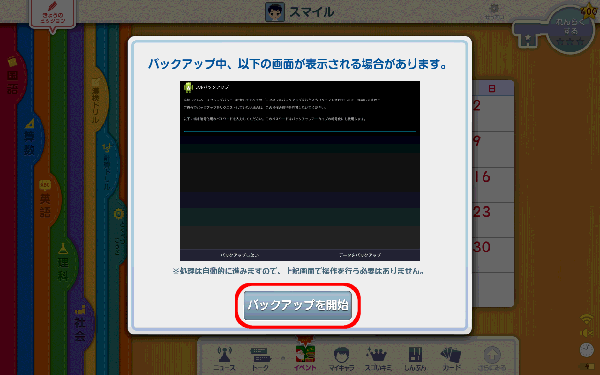
Task: Click the backup screen preview thumbnail
Action: point(300,171)
